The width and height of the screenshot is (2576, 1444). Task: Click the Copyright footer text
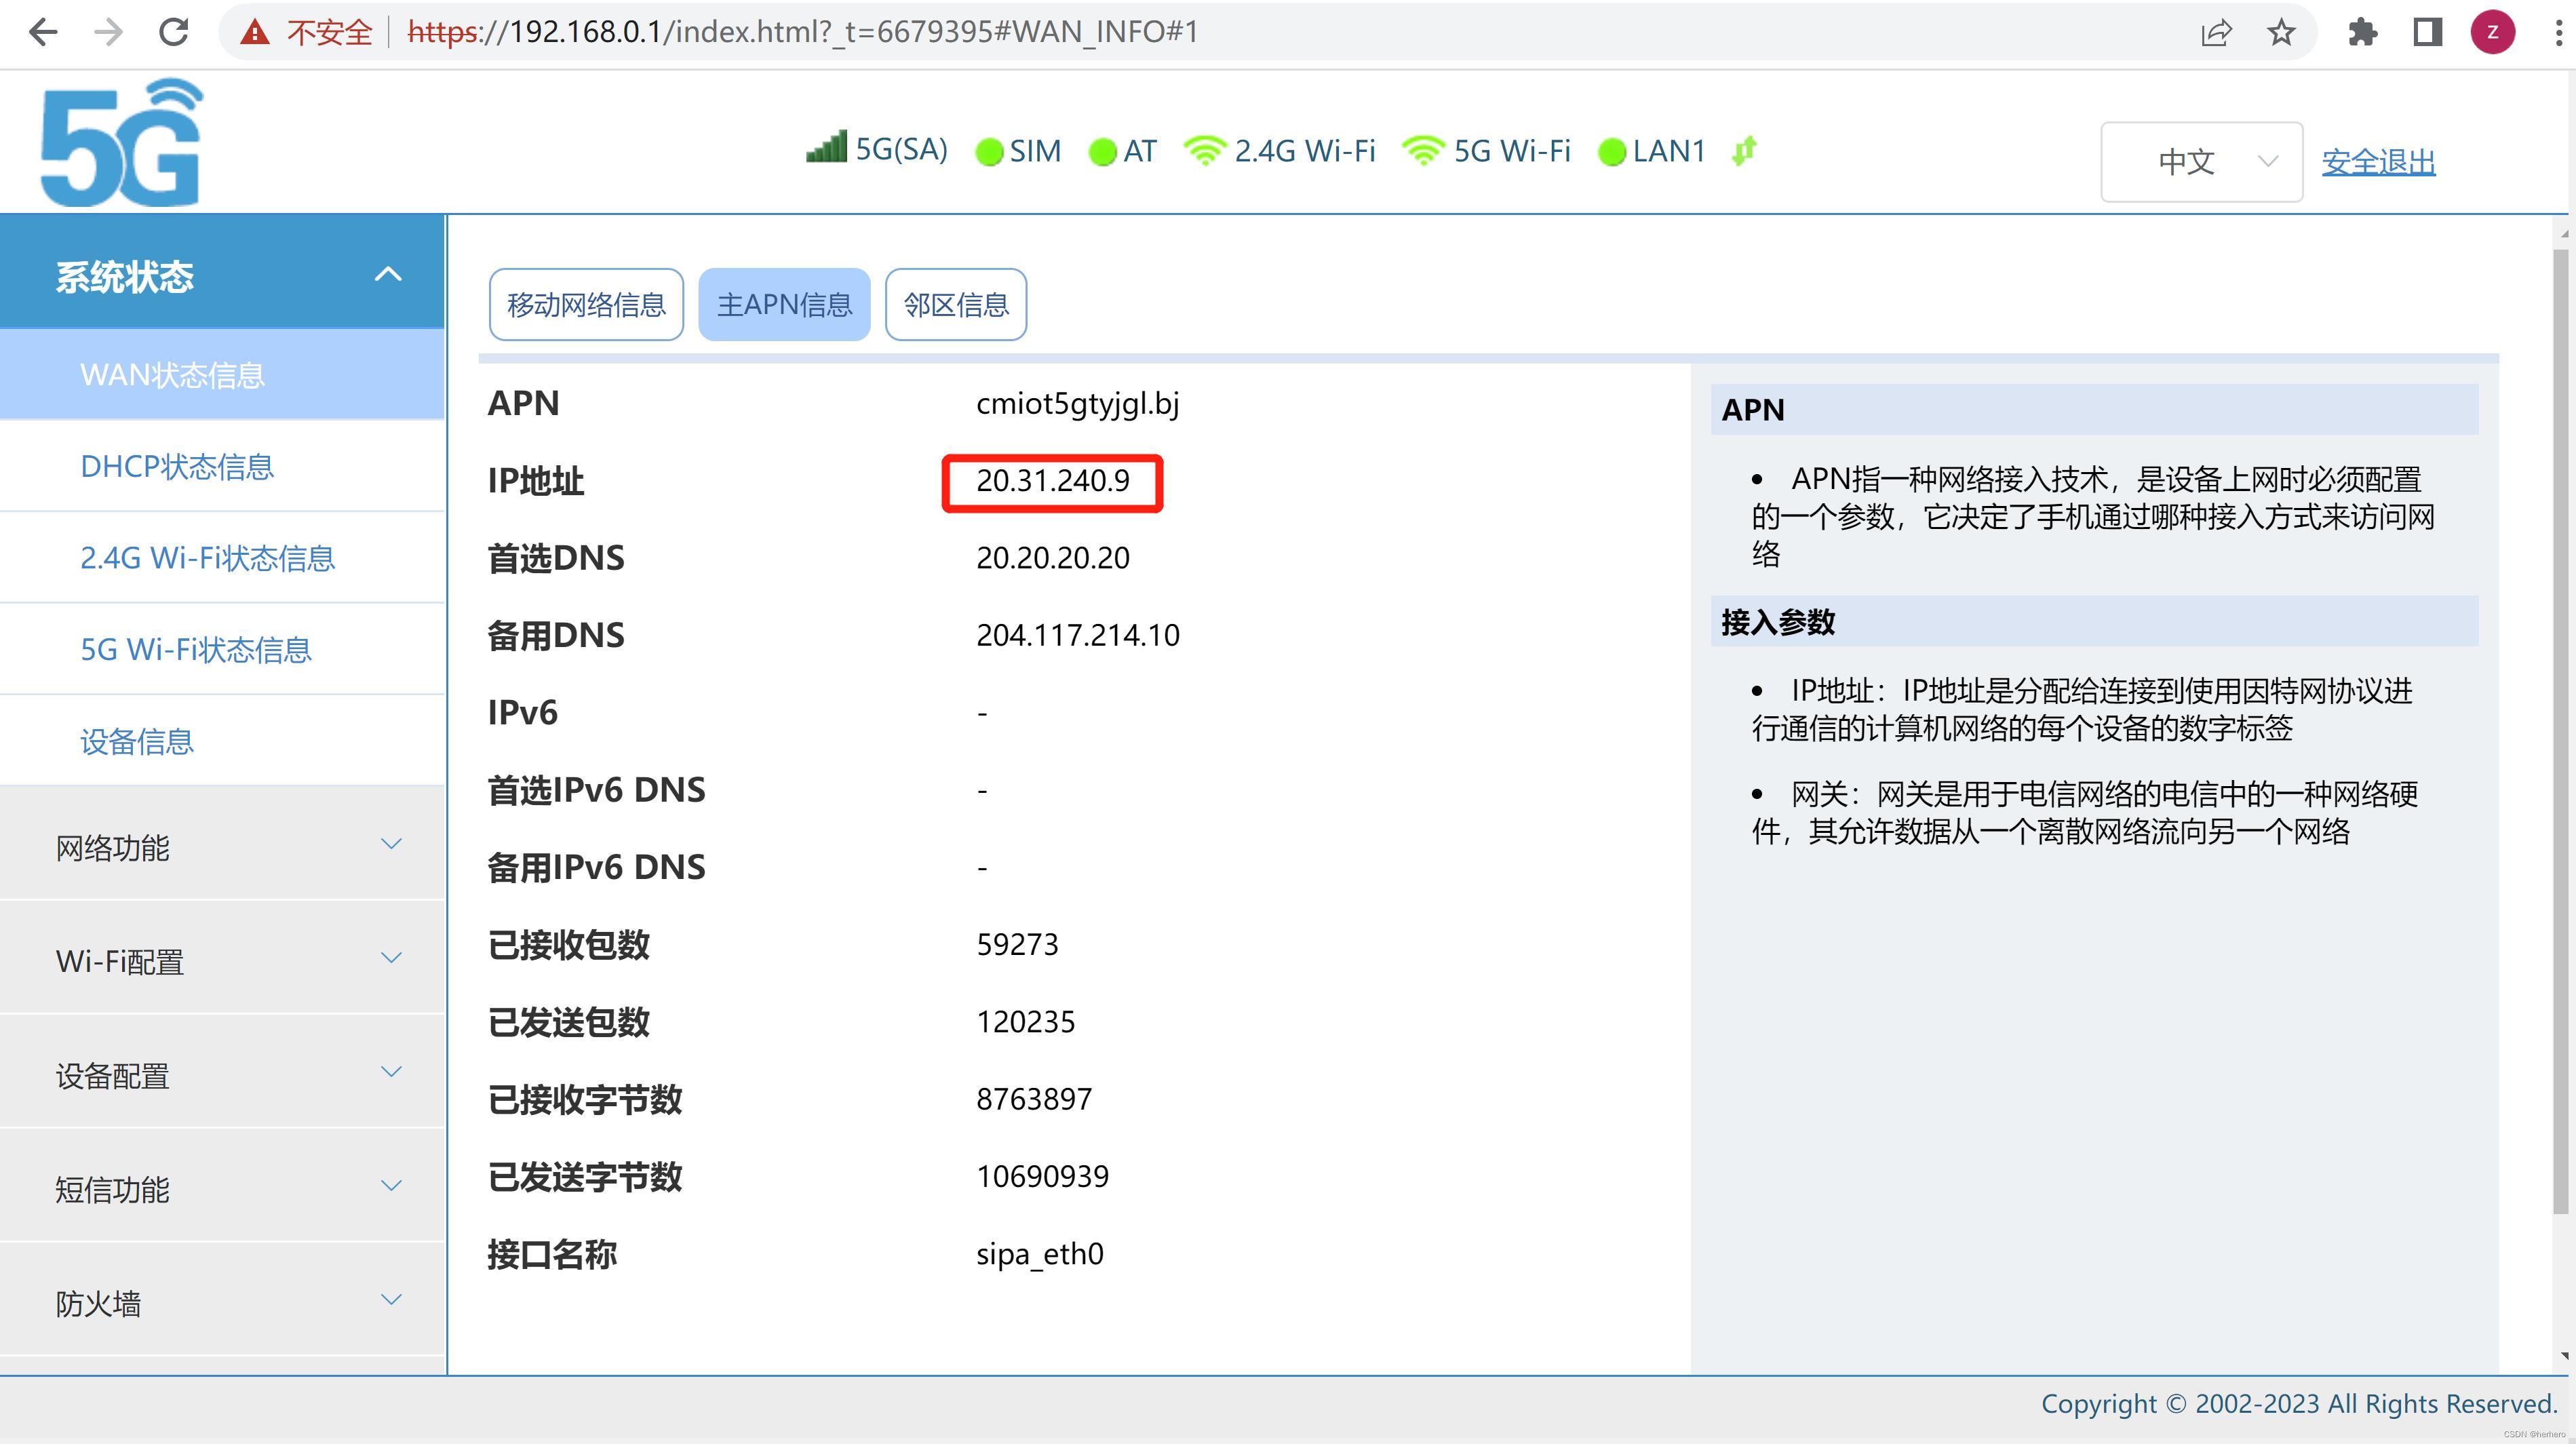(x=2299, y=1404)
